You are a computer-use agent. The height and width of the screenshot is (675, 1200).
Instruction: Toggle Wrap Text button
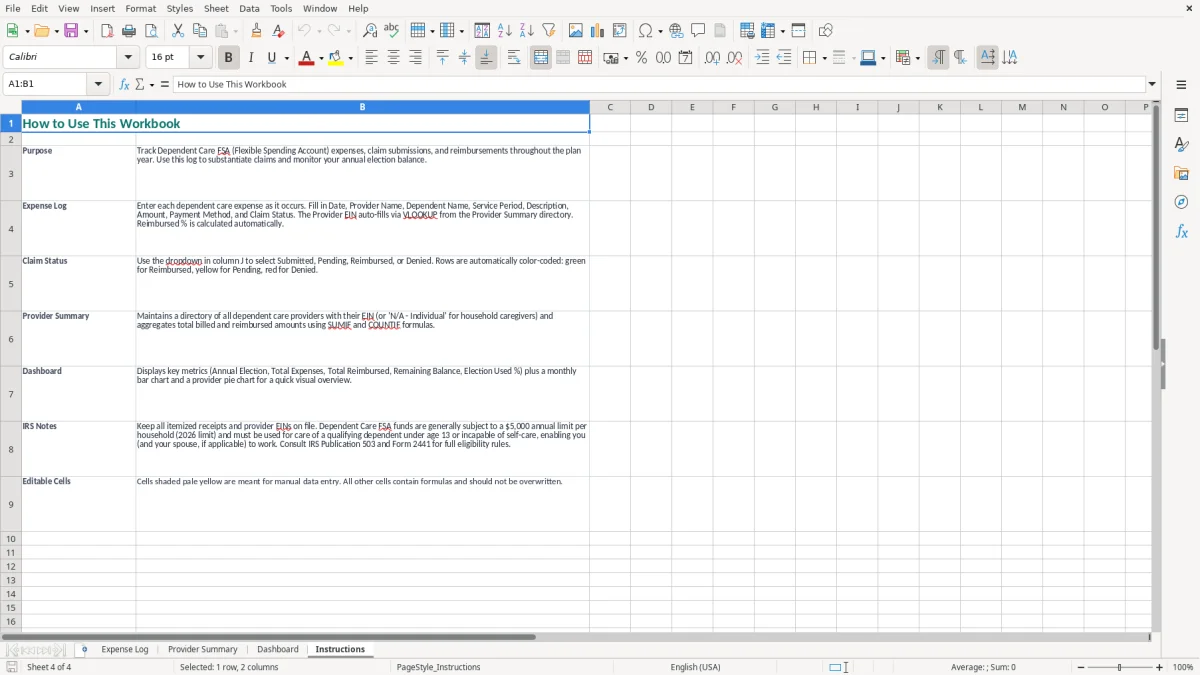[514, 58]
